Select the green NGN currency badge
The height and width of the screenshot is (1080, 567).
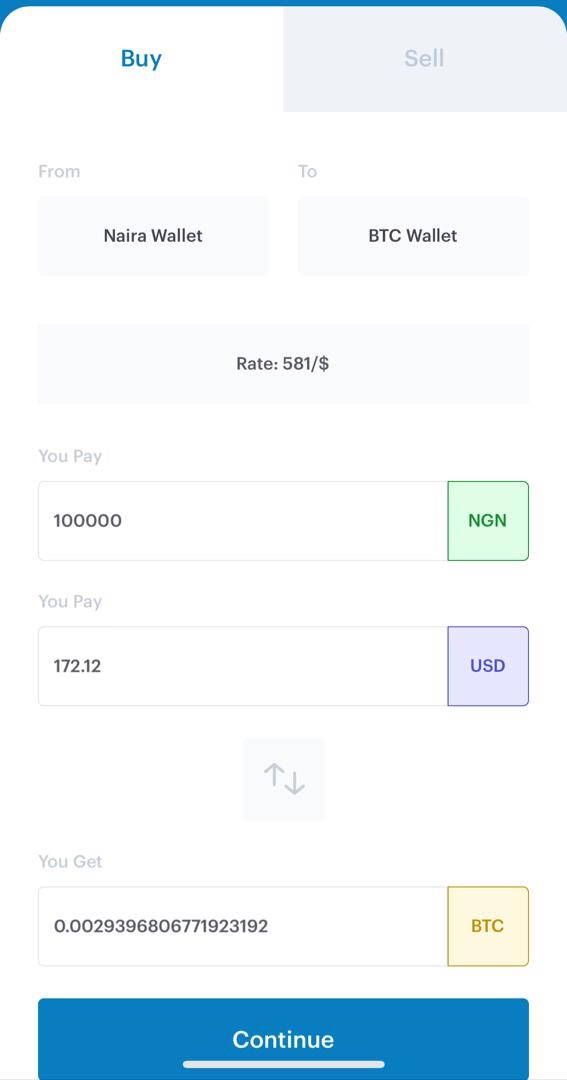coord(488,521)
